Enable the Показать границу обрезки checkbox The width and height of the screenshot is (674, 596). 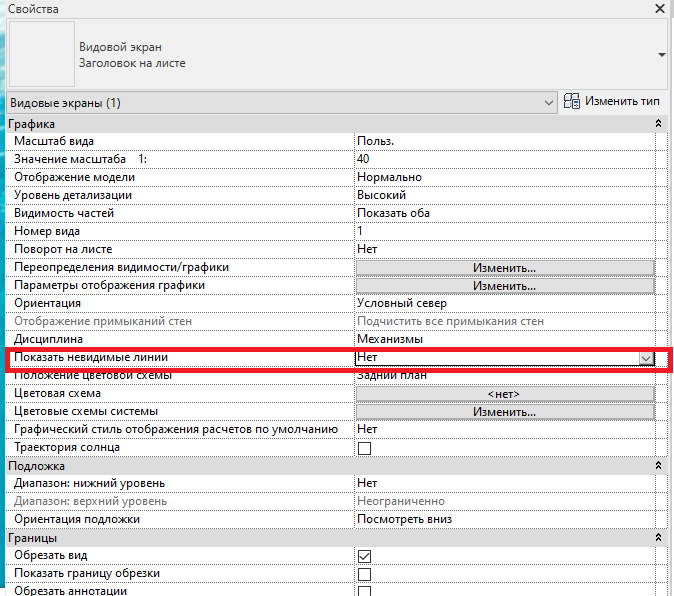(364, 574)
